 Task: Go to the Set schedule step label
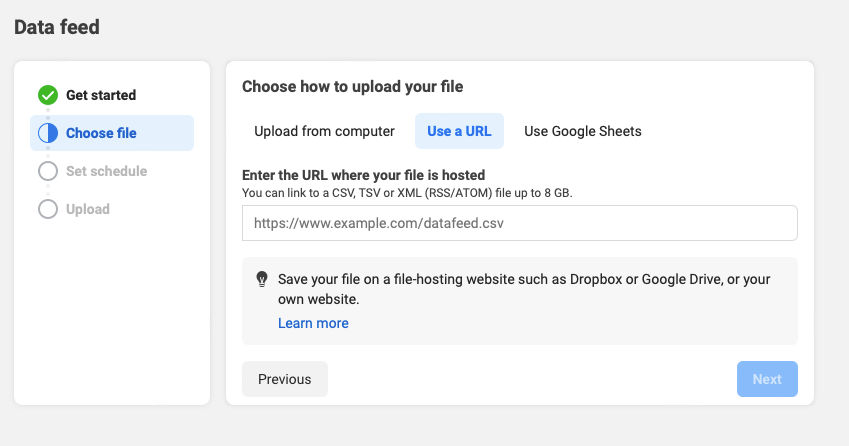(106, 171)
